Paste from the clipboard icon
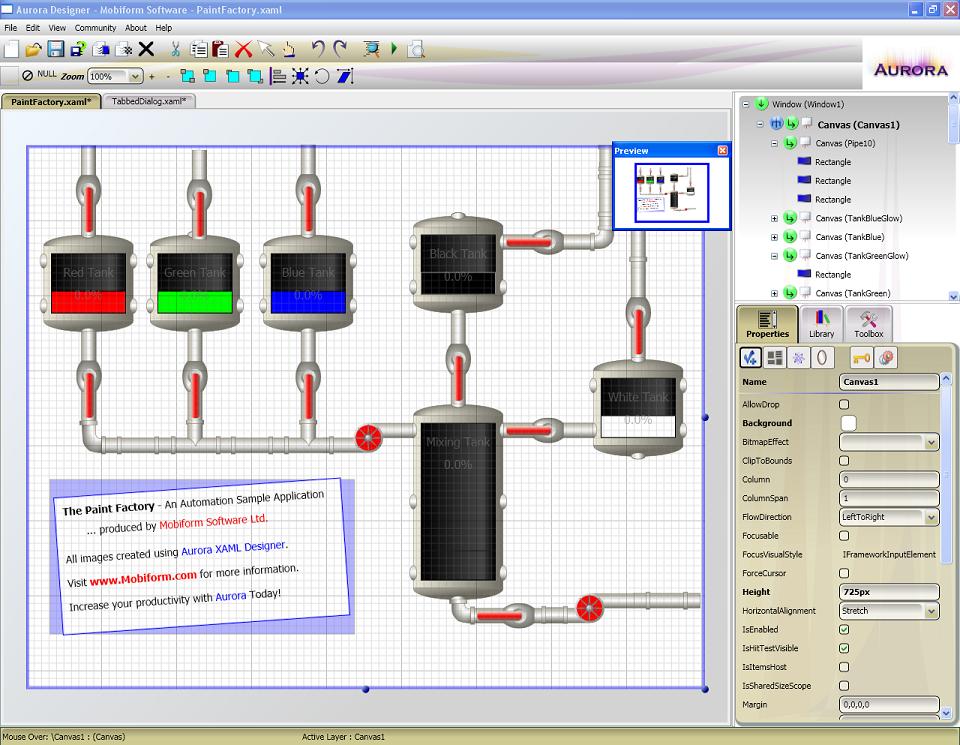Viewport: 960px width, 745px height. click(x=220, y=49)
